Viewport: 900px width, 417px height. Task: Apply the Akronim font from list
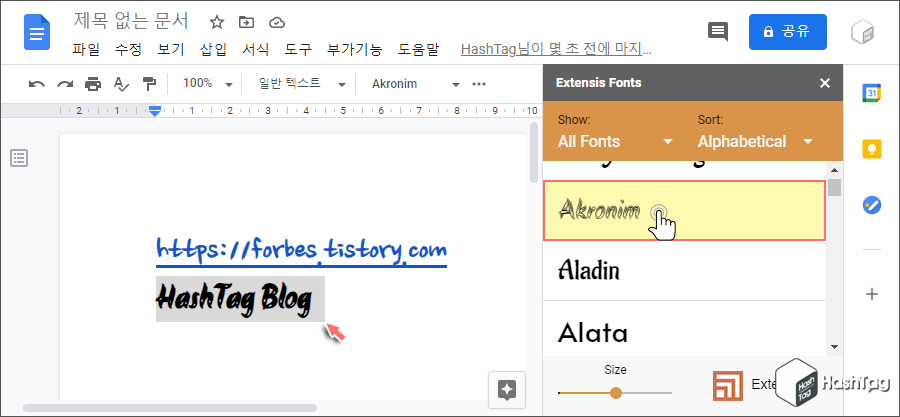pos(684,211)
